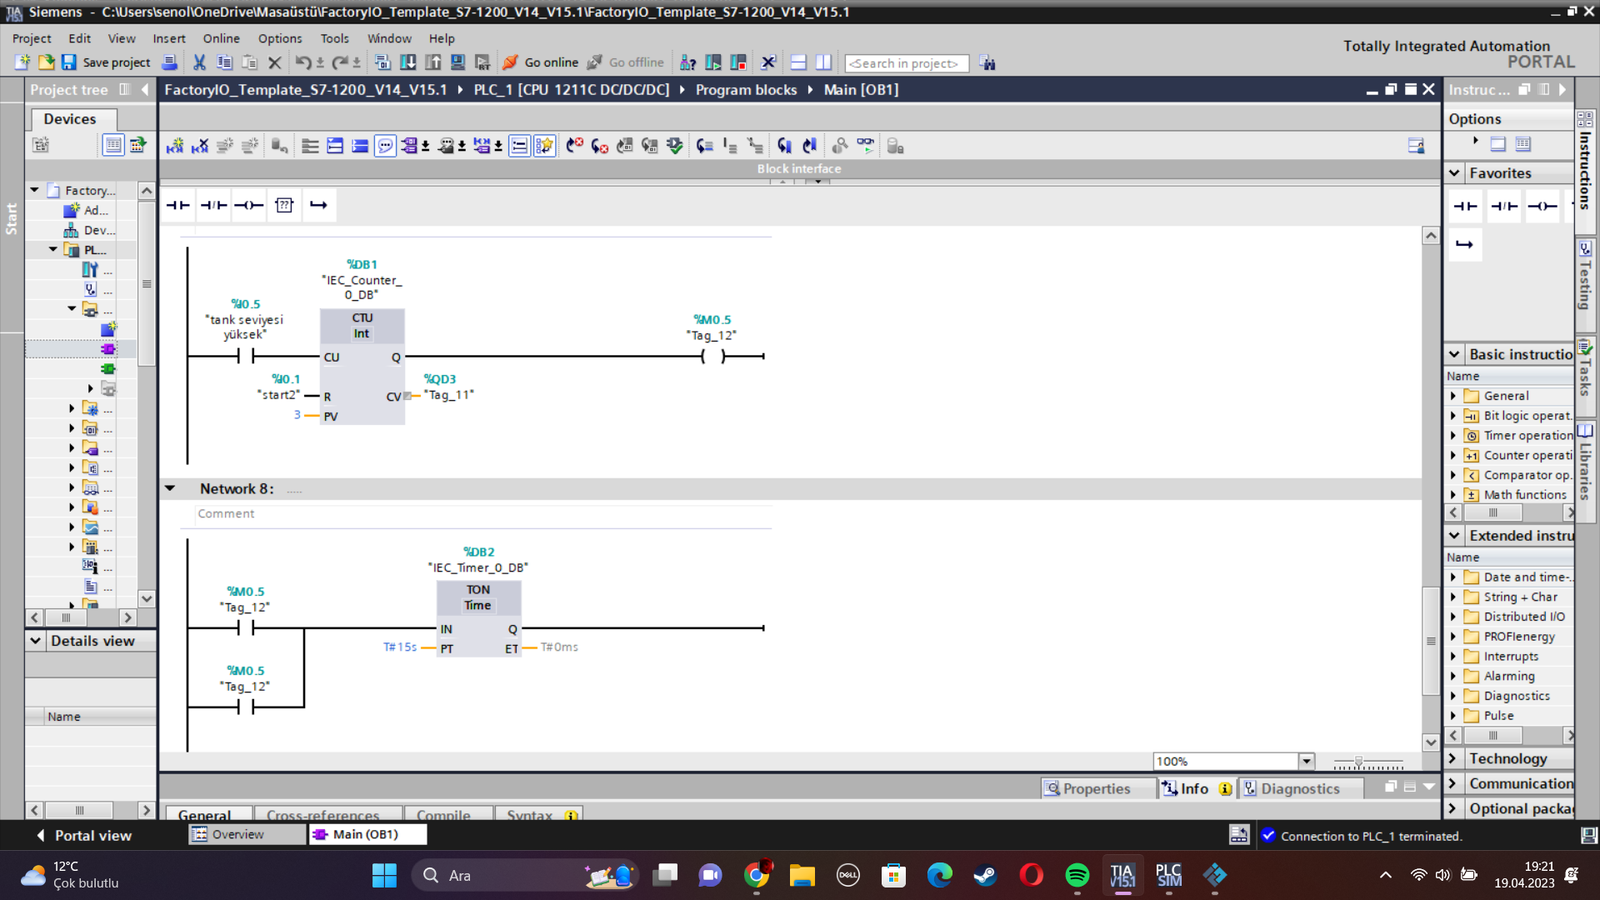
Task: Expand the Technology section
Action: pyautogui.click(x=1454, y=759)
